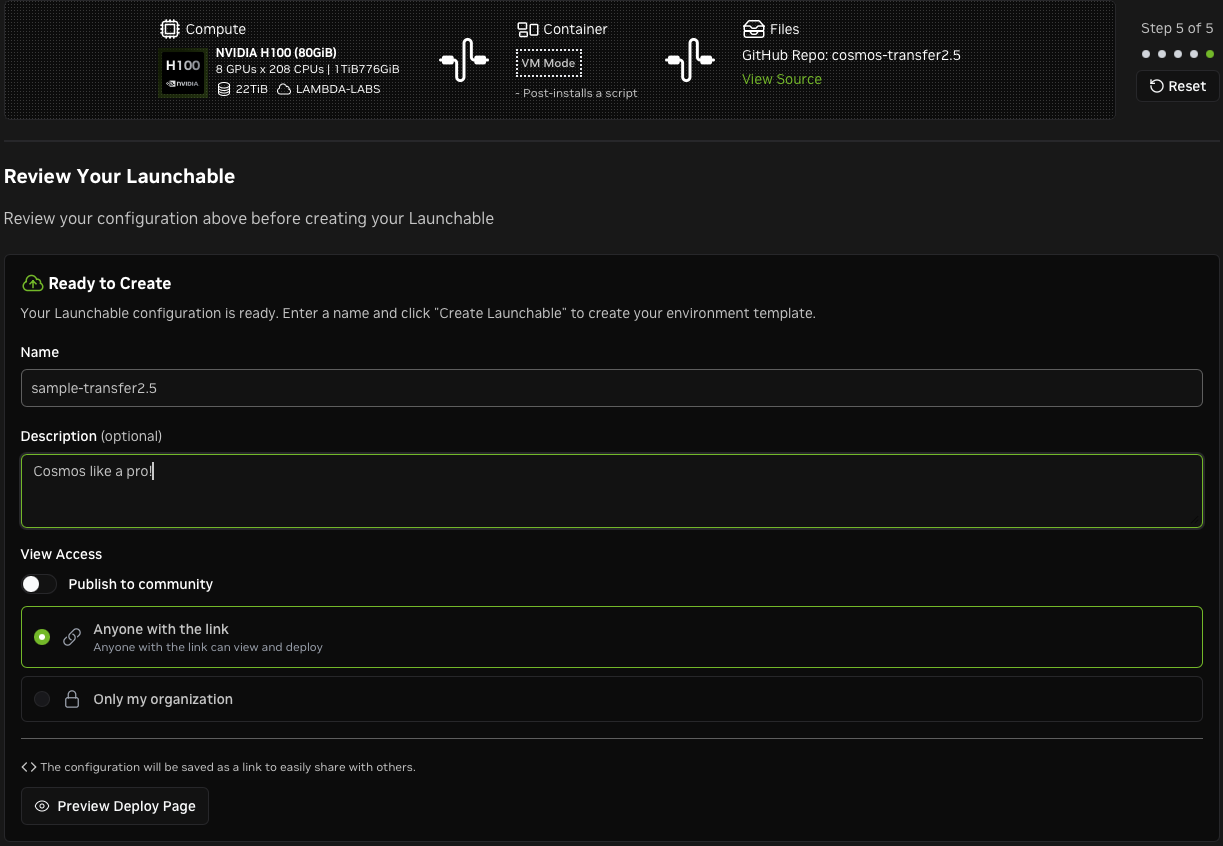Click the Files tray icon
The image size is (1223, 846).
coord(753,29)
